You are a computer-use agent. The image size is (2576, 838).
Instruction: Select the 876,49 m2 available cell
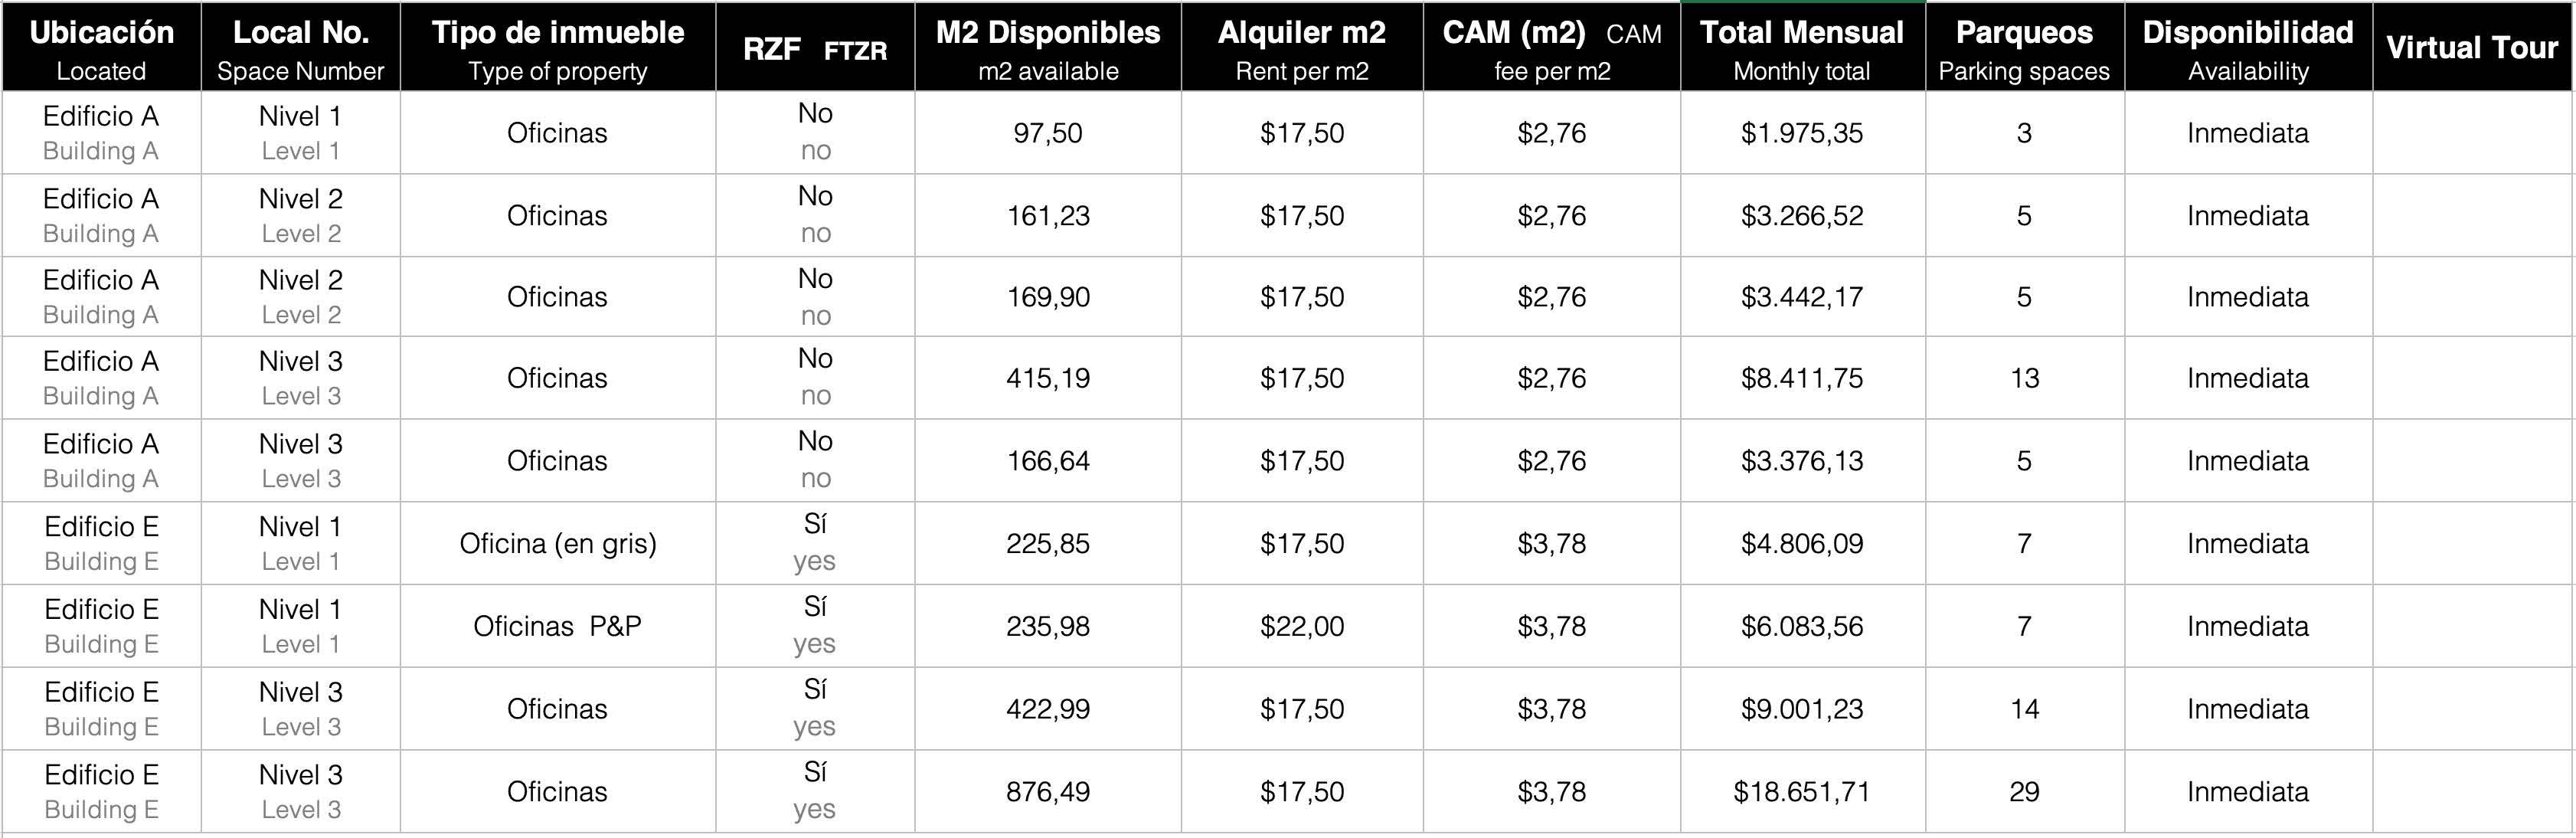coord(1048,791)
